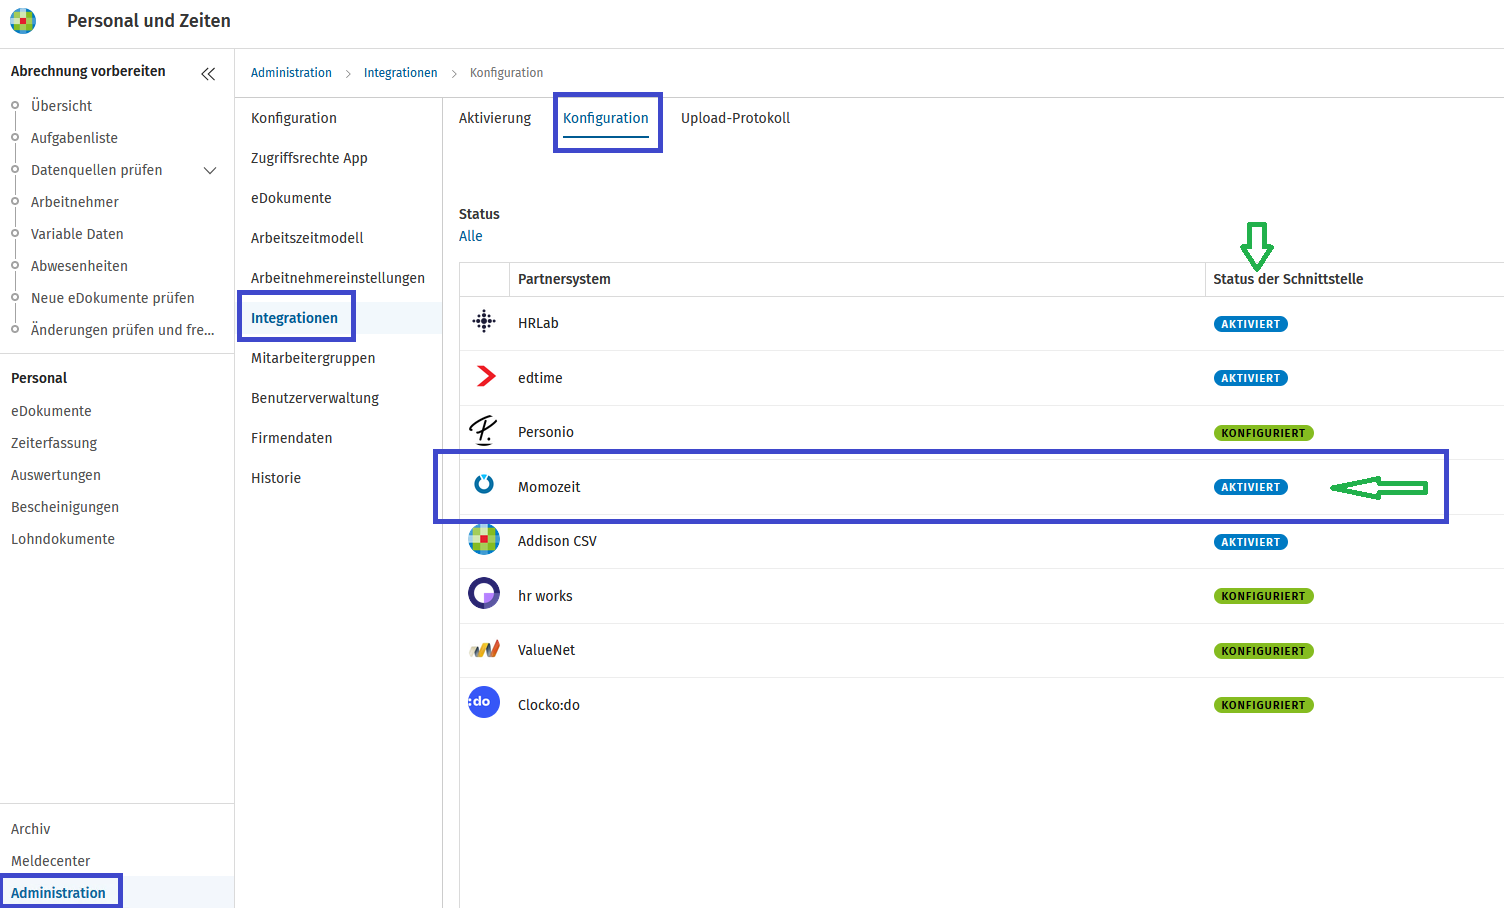Click the Personio logo icon
This screenshot has width=1504, height=908.
click(x=484, y=431)
